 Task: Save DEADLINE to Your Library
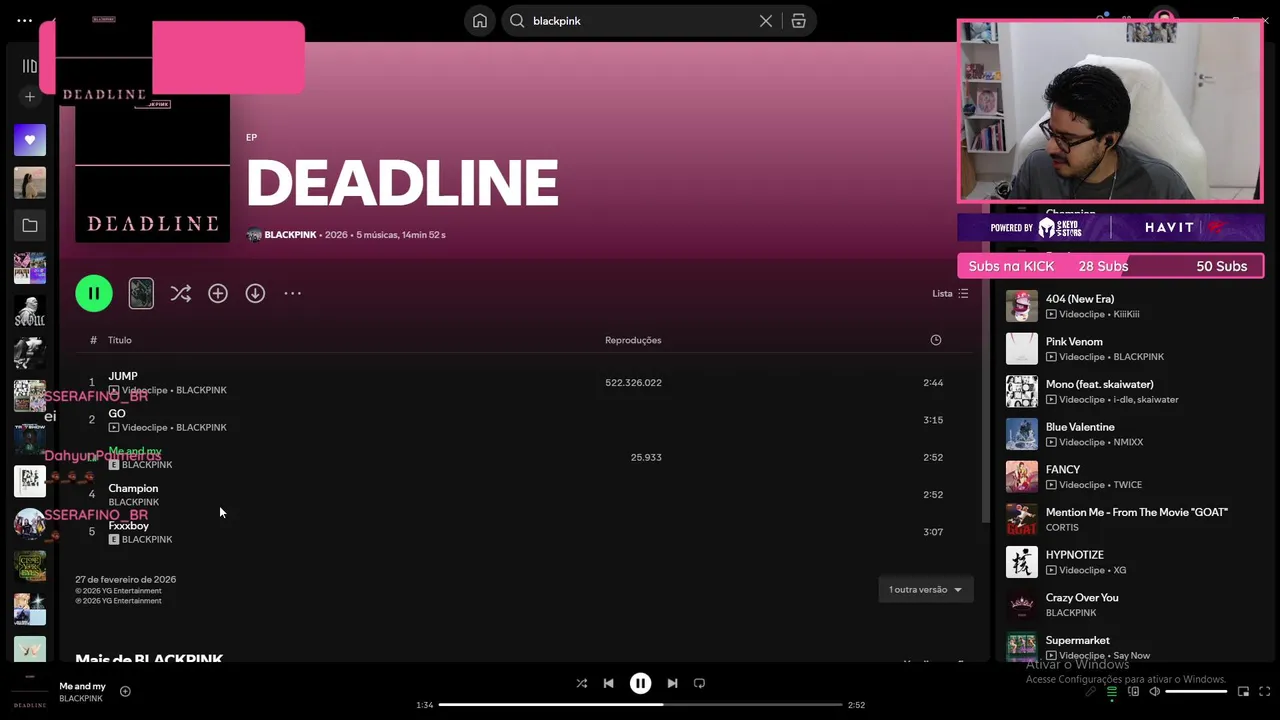coord(218,293)
